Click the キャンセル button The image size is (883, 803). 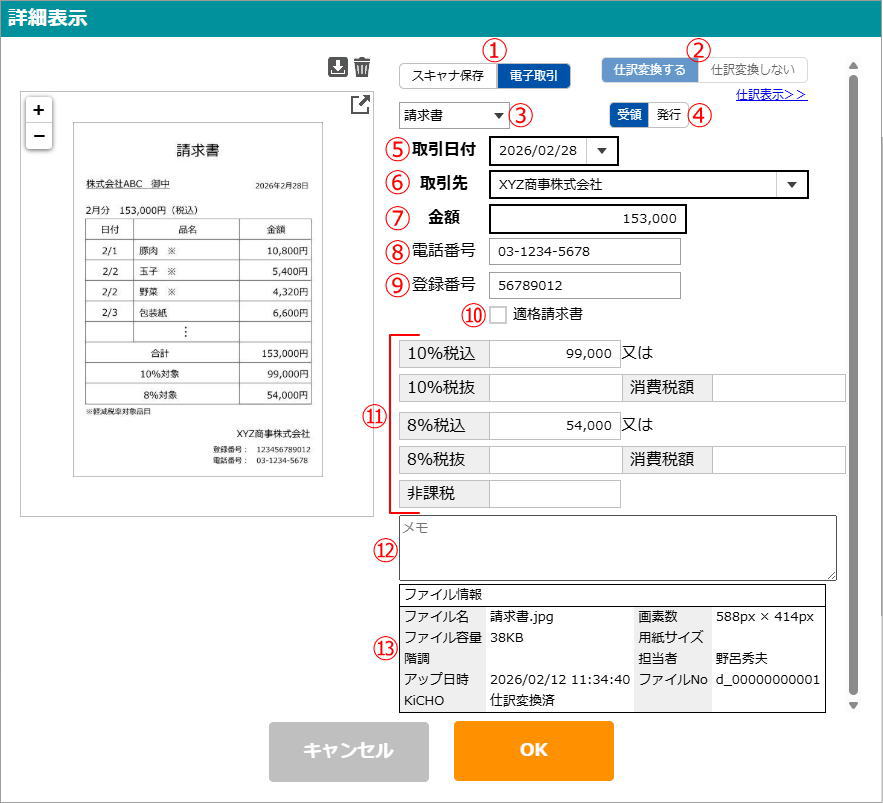coord(348,751)
